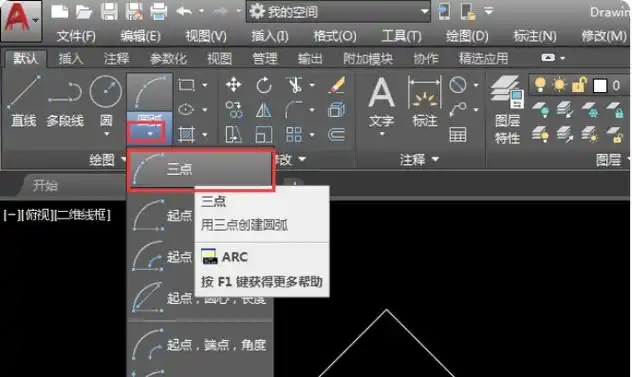
Task: Select the rectangle tool icon
Action: (x=186, y=85)
